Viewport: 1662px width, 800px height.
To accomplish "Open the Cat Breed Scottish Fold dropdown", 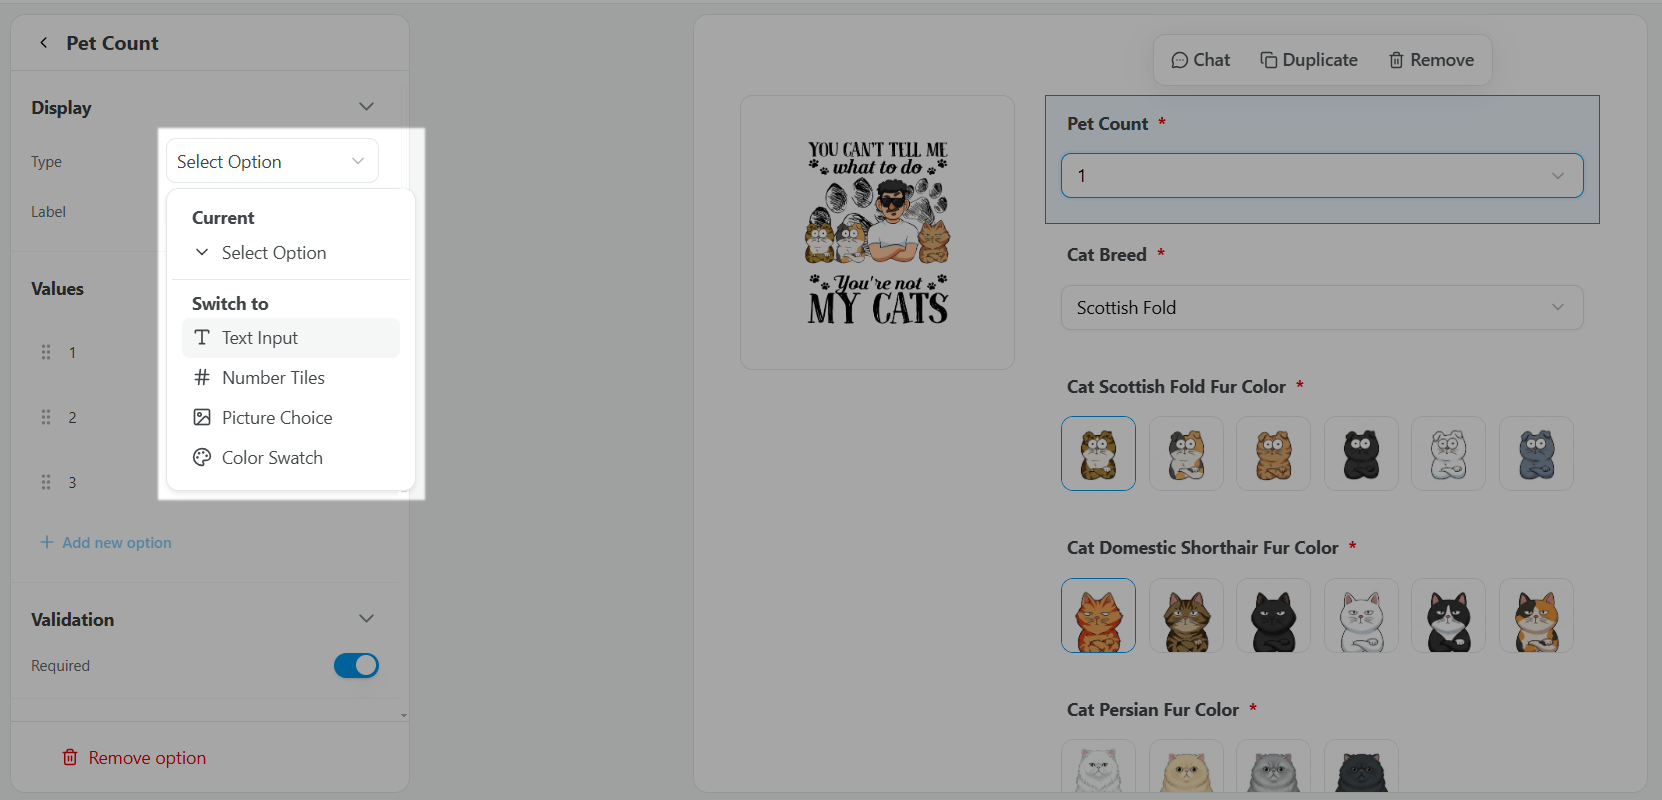I will click(1322, 308).
